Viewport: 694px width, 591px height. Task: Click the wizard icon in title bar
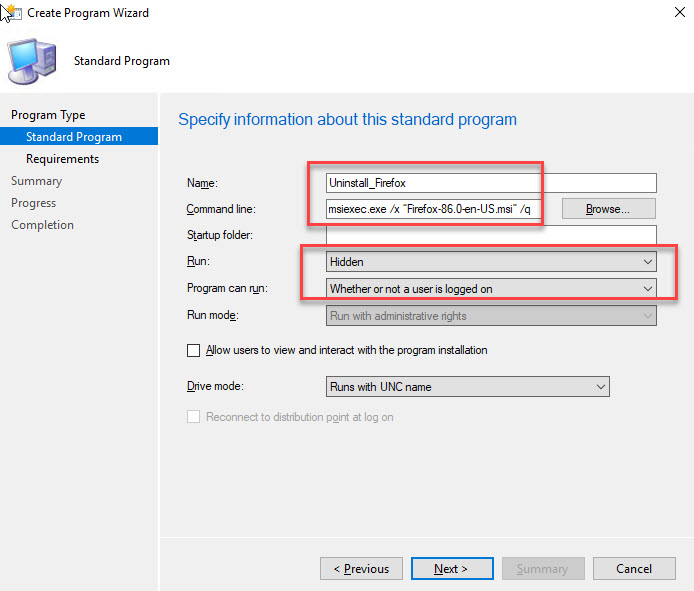(x=12, y=13)
